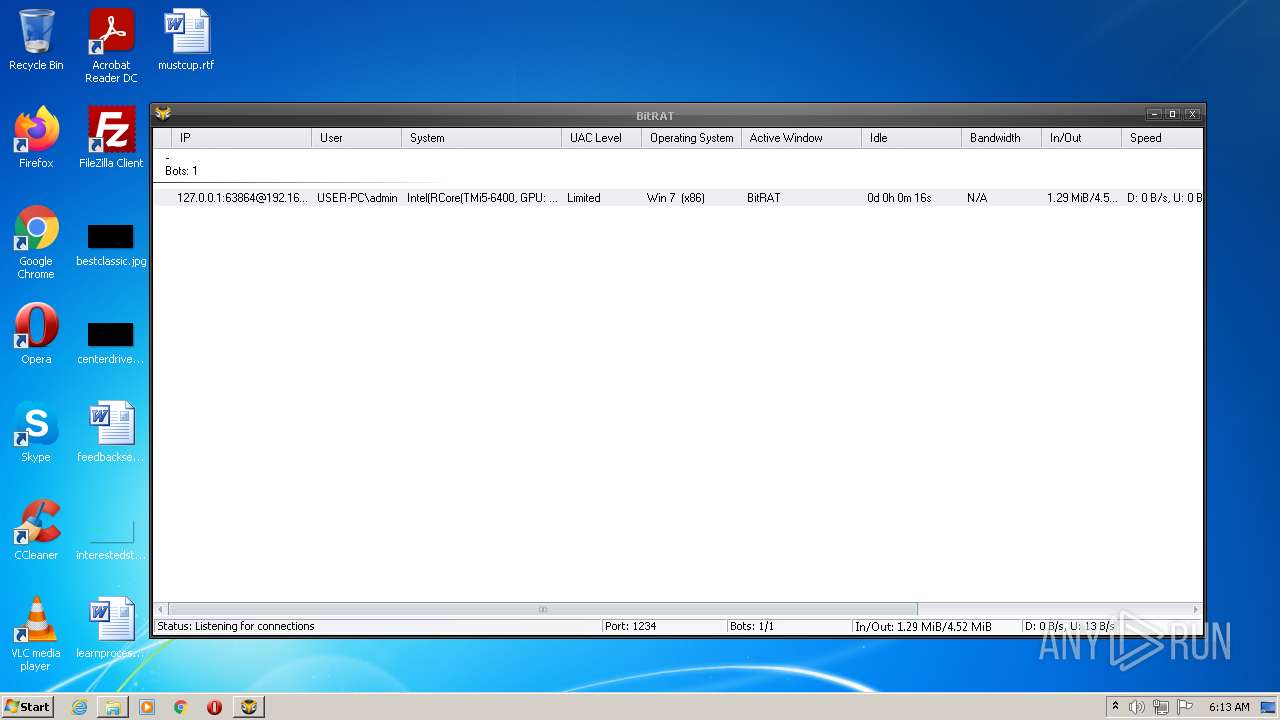The image size is (1280, 720).
Task: Click the 'Port: 1234' status entry
Action: (x=630, y=626)
